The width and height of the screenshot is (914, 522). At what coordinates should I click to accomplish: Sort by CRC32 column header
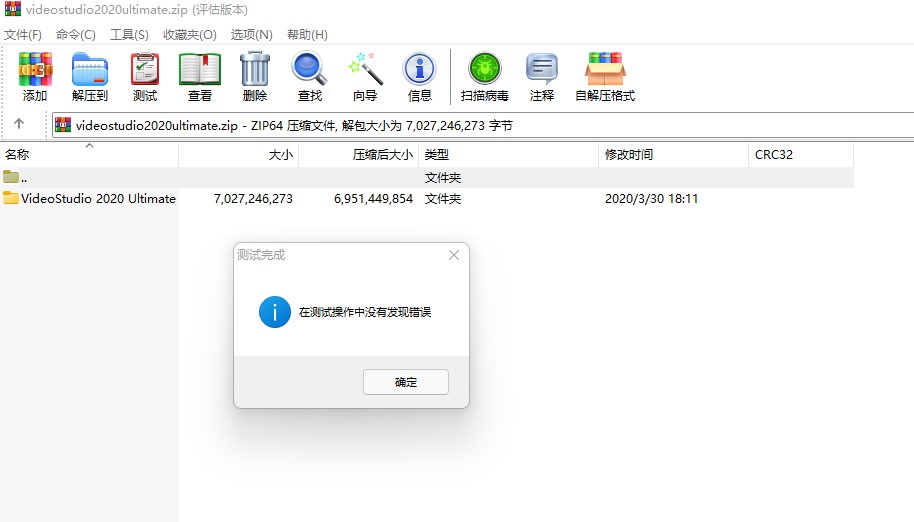pyautogui.click(x=801, y=154)
